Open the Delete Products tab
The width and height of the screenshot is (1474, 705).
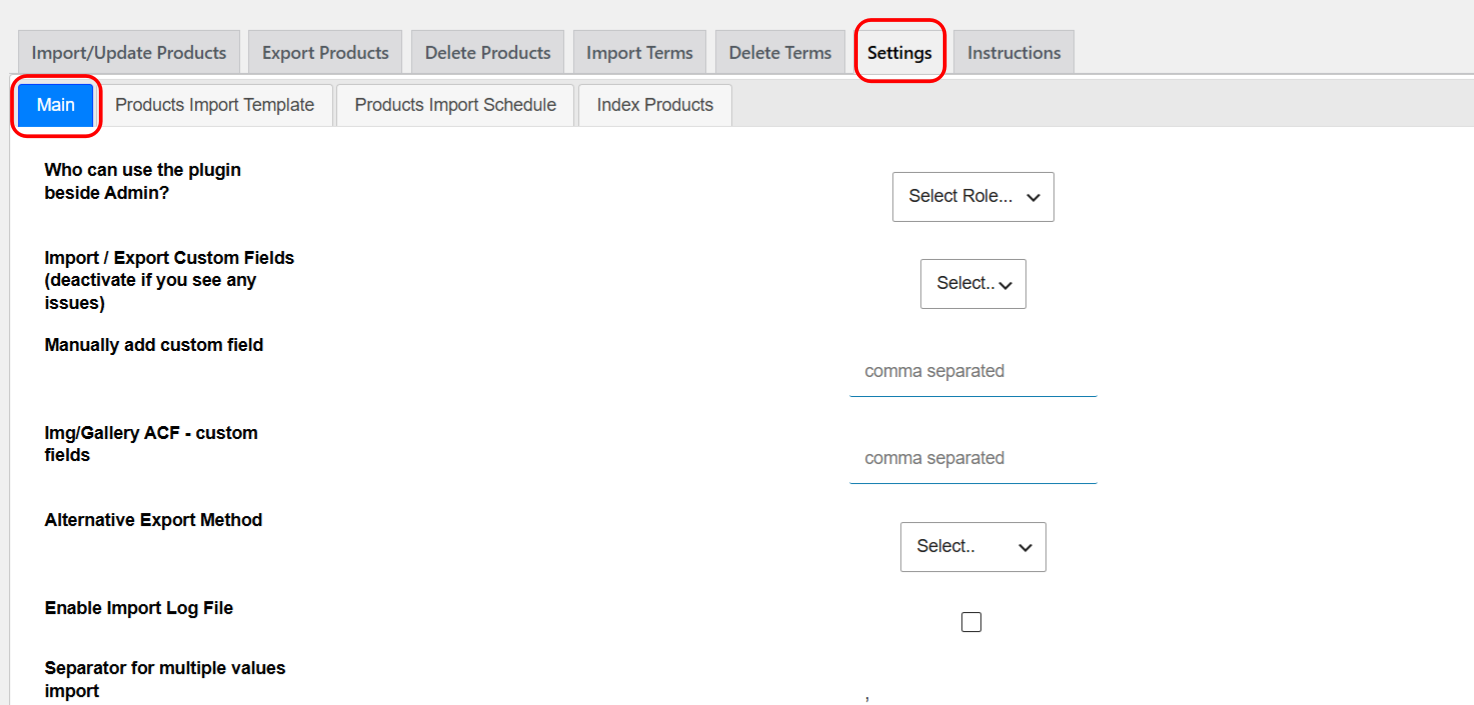coord(488,52)
